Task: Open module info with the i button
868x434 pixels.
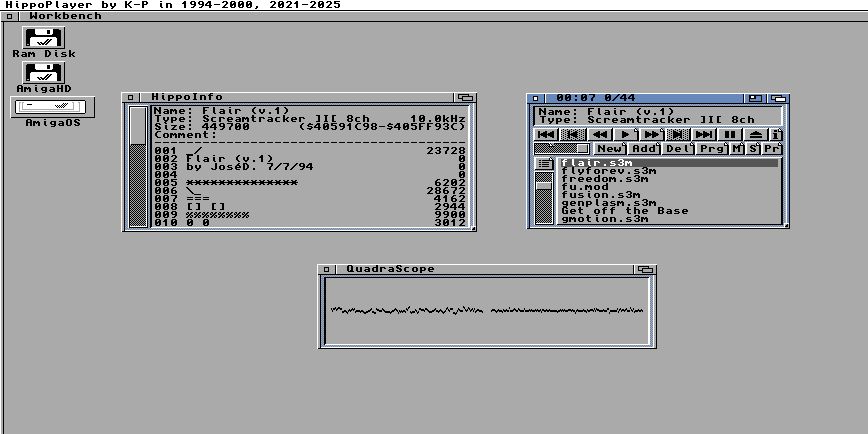Action: coord(776,135)
